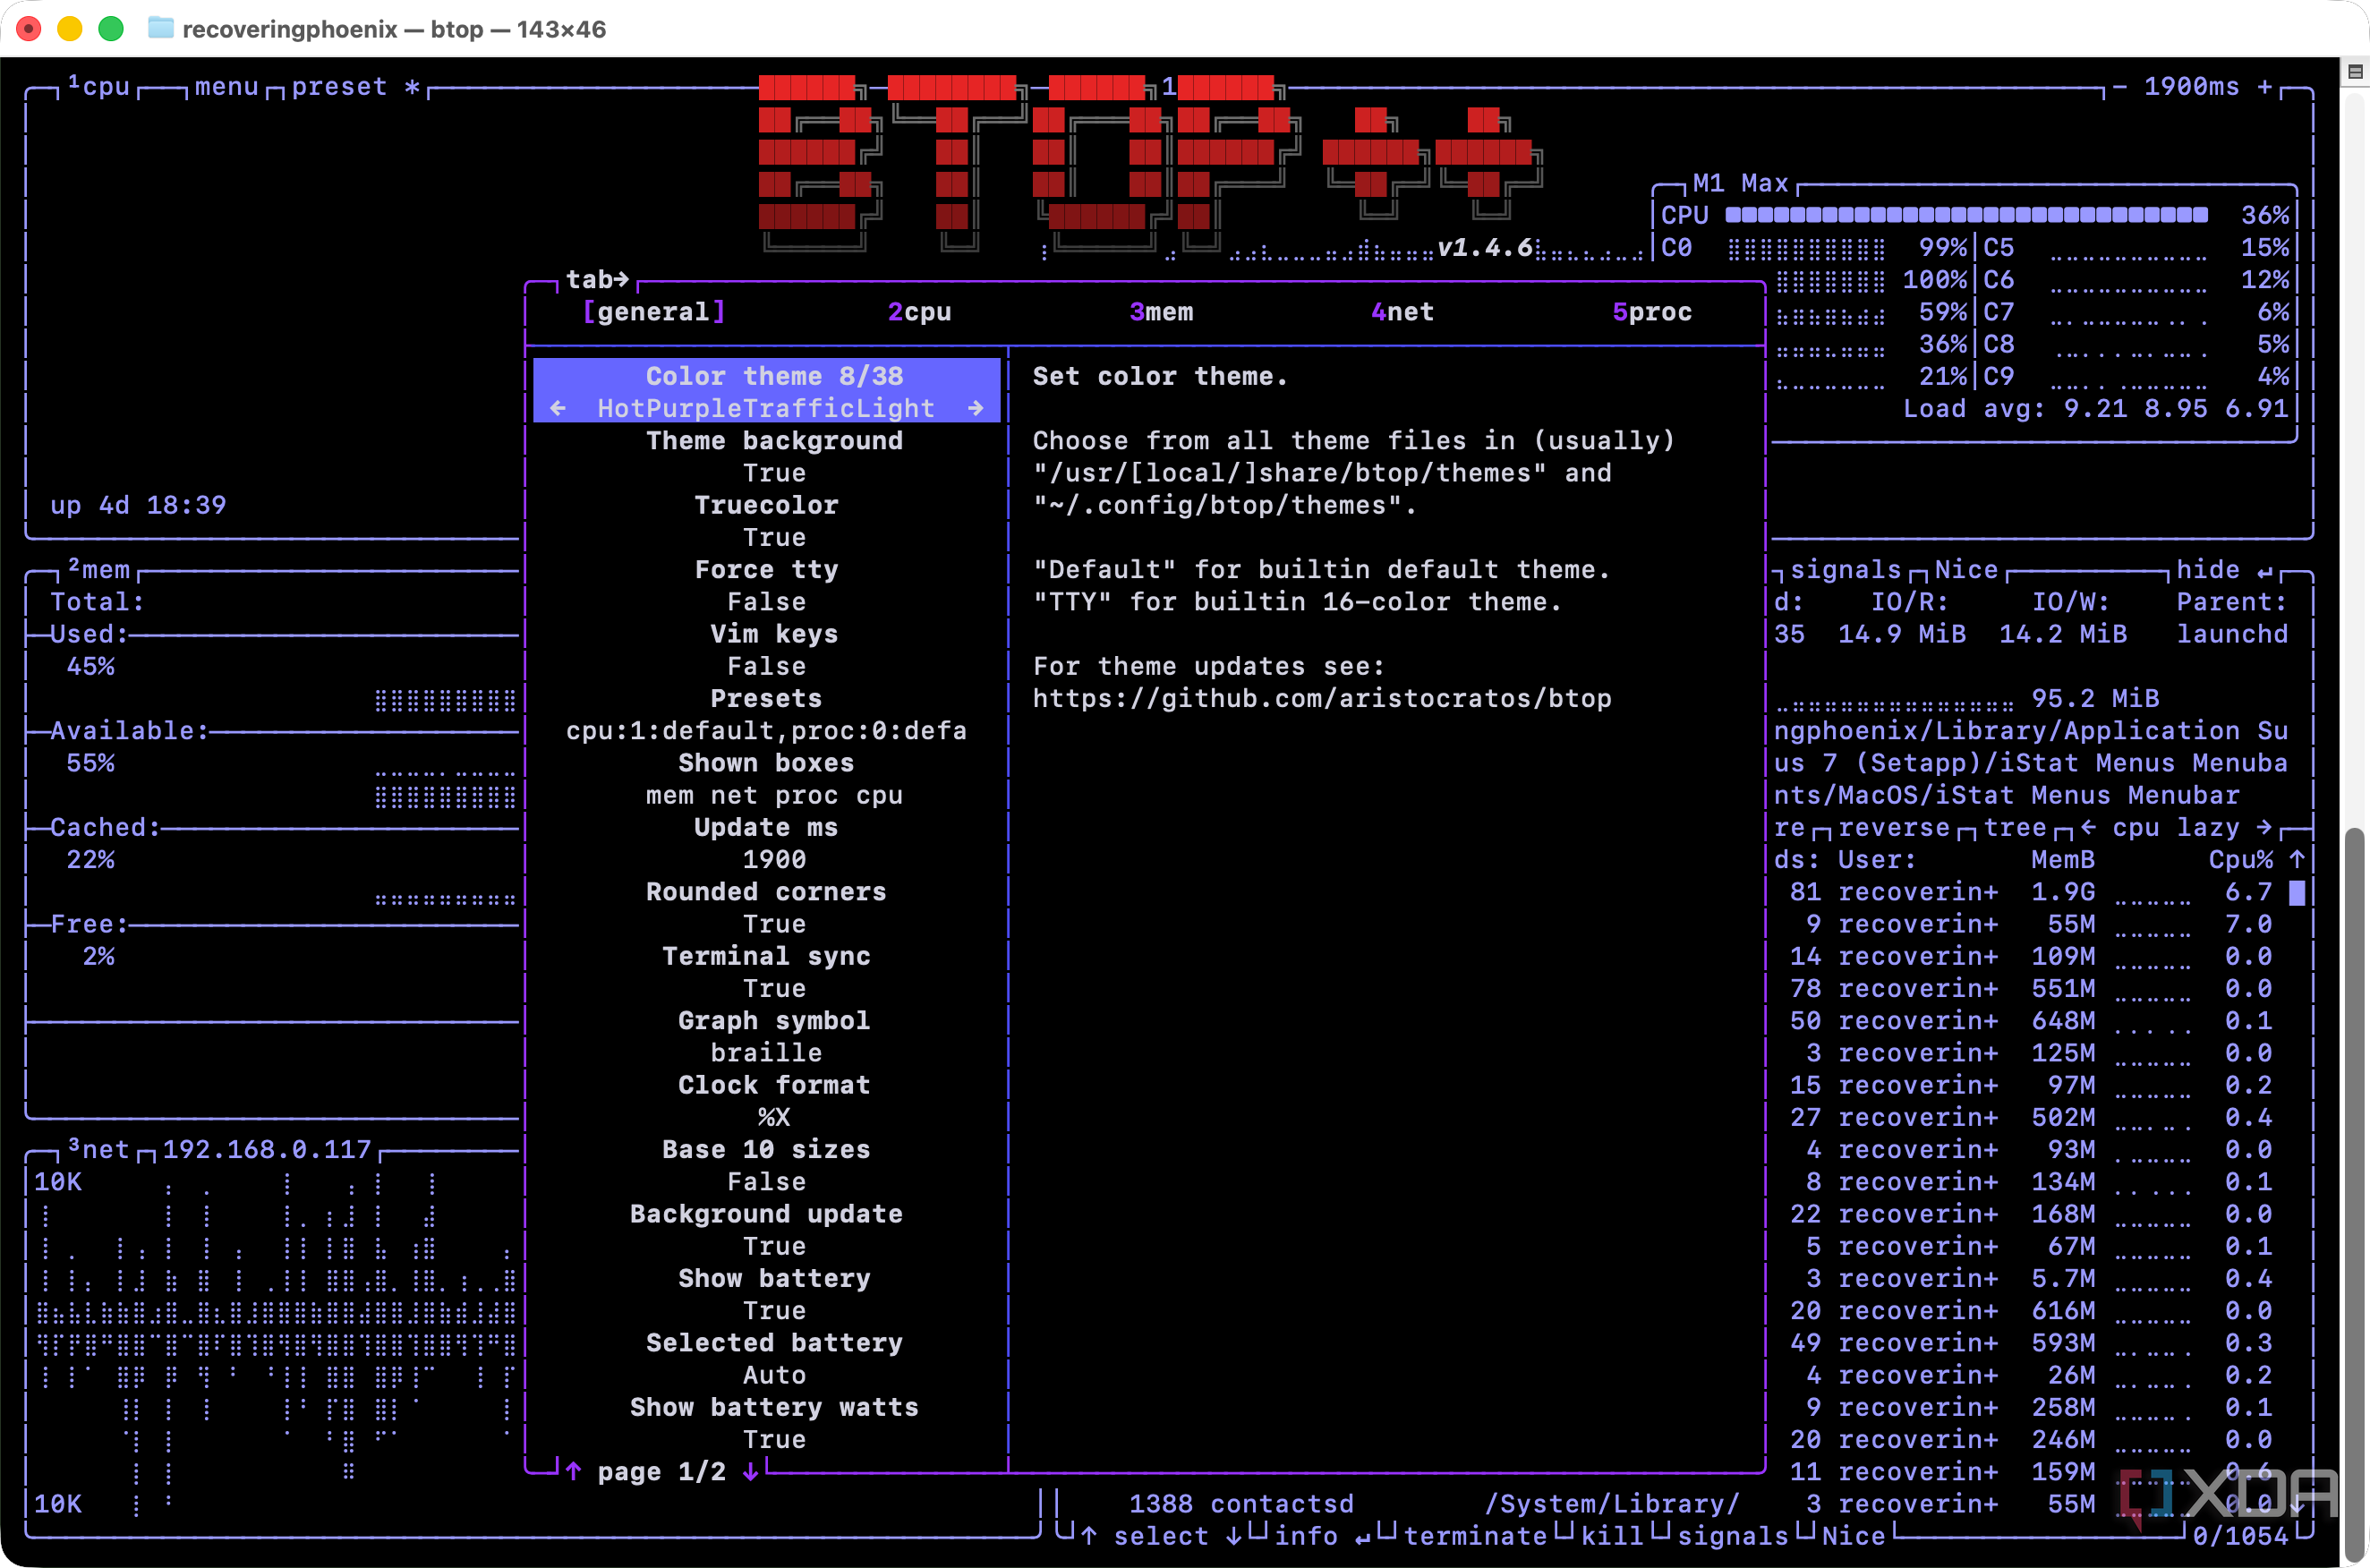Select the Update ms 1900 field

coord(766,843)
